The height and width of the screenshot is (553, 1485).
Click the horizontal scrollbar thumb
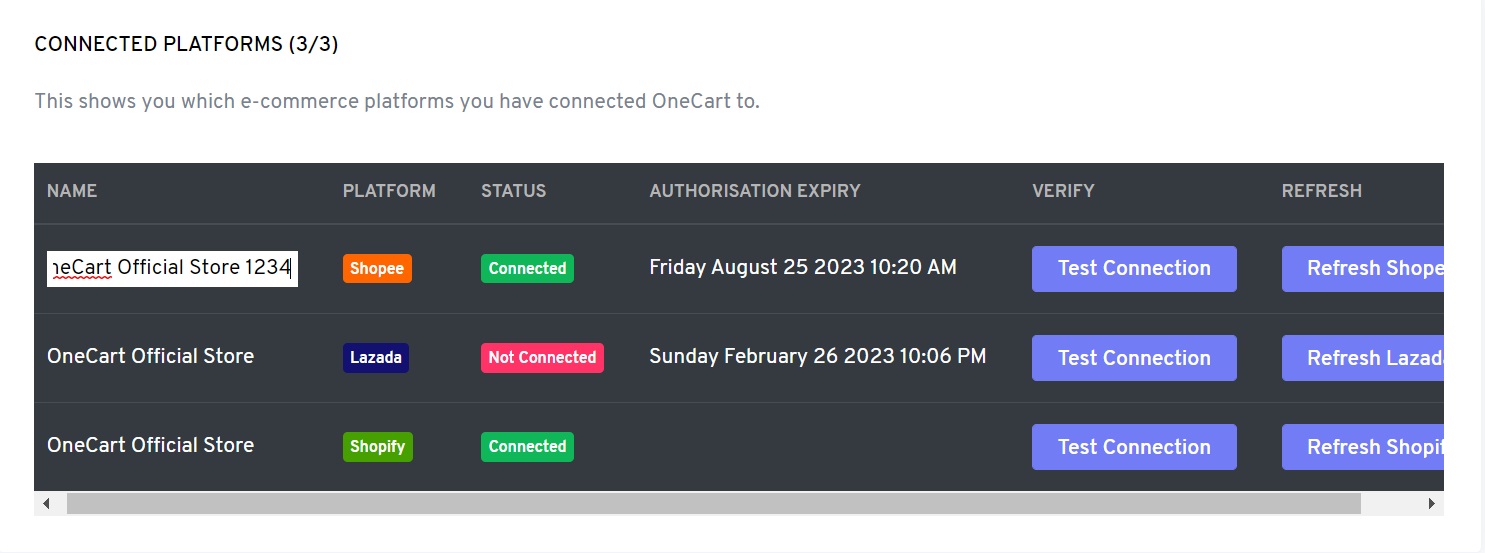click(x=713, y=504)
